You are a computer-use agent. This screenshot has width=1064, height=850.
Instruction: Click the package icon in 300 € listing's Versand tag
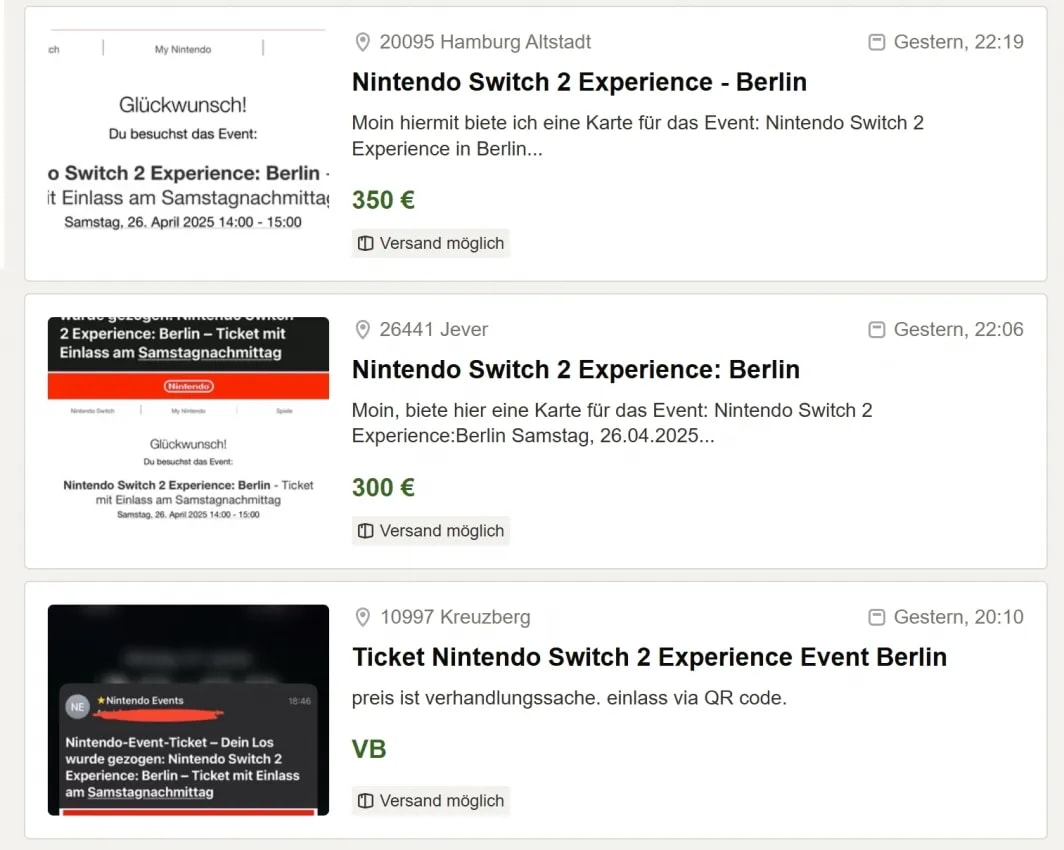pyautogui.click(x=366, y=531)
